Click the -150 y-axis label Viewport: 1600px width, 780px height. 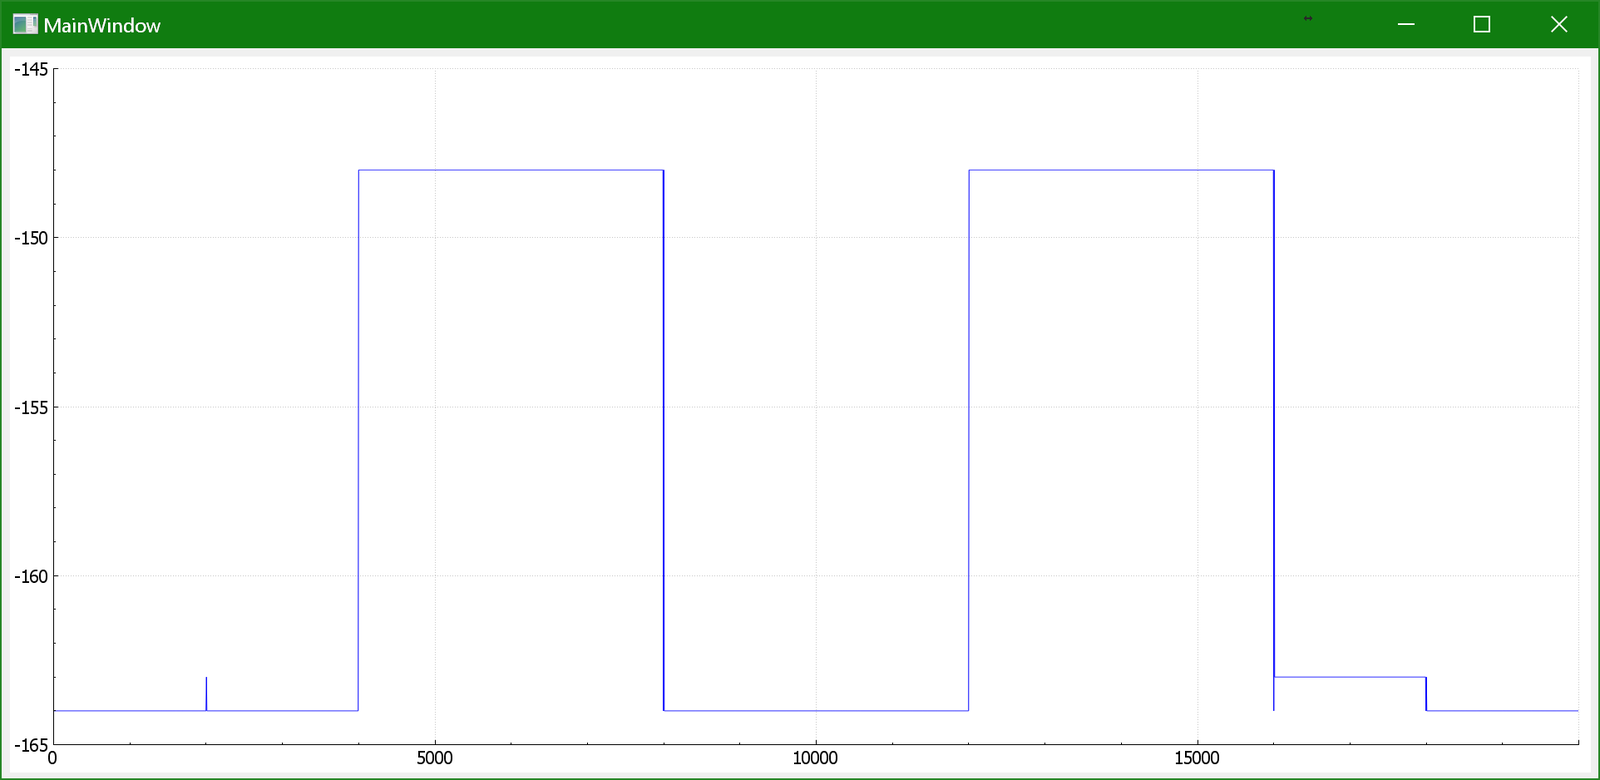coord(31,238)
